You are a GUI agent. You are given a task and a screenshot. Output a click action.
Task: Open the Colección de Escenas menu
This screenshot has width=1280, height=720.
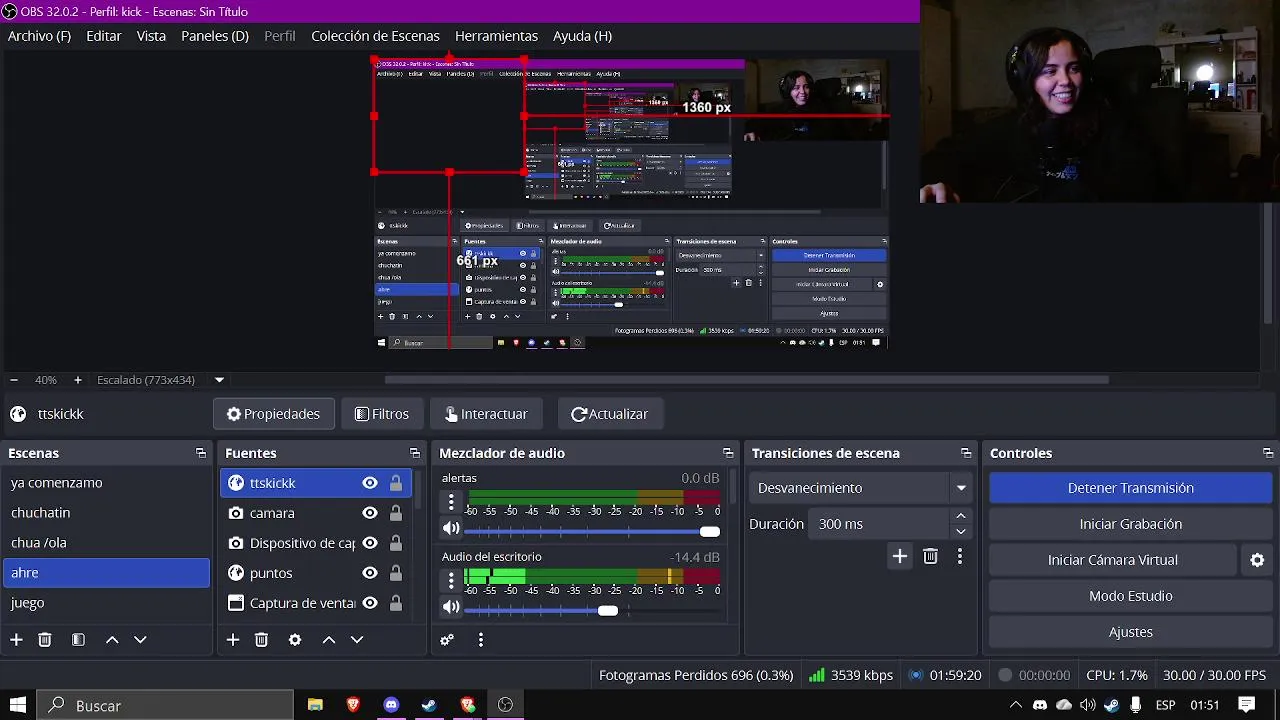coord(375,36)
